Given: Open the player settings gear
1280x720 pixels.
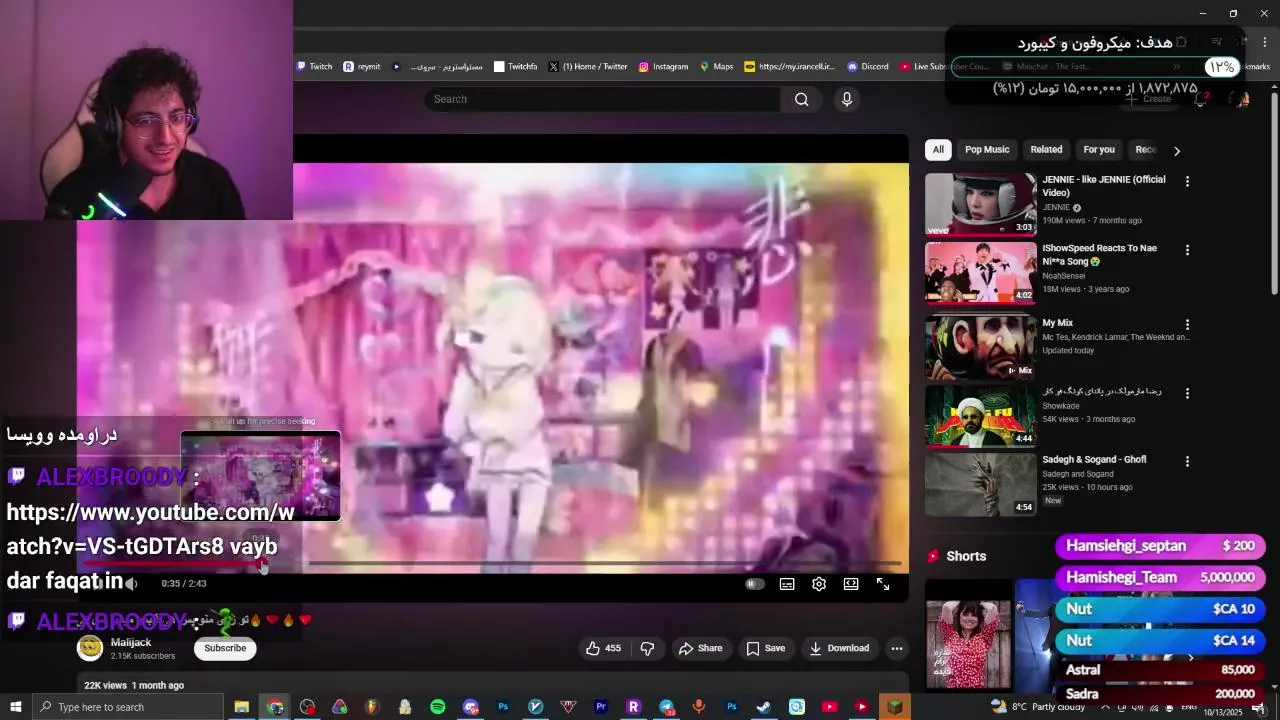Looking at the screenshot, I should [x=819, y=584].
